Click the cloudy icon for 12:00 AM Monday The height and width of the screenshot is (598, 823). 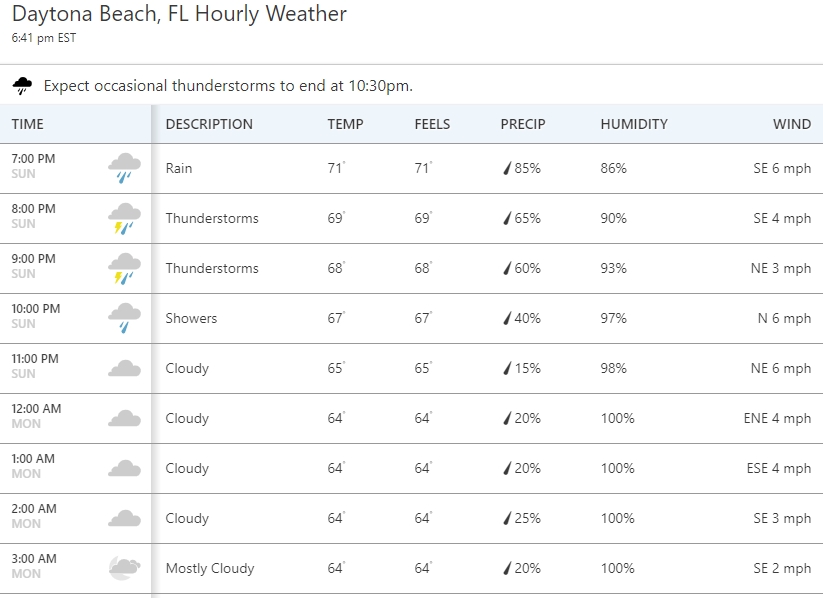124,418
